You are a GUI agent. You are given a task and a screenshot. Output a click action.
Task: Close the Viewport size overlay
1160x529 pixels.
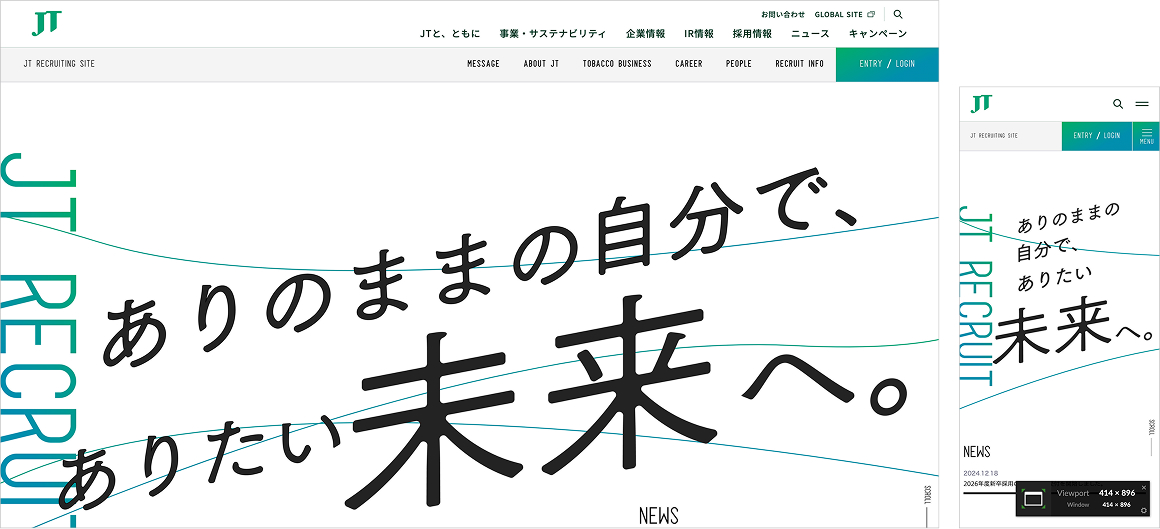(x=1144, y=488)
